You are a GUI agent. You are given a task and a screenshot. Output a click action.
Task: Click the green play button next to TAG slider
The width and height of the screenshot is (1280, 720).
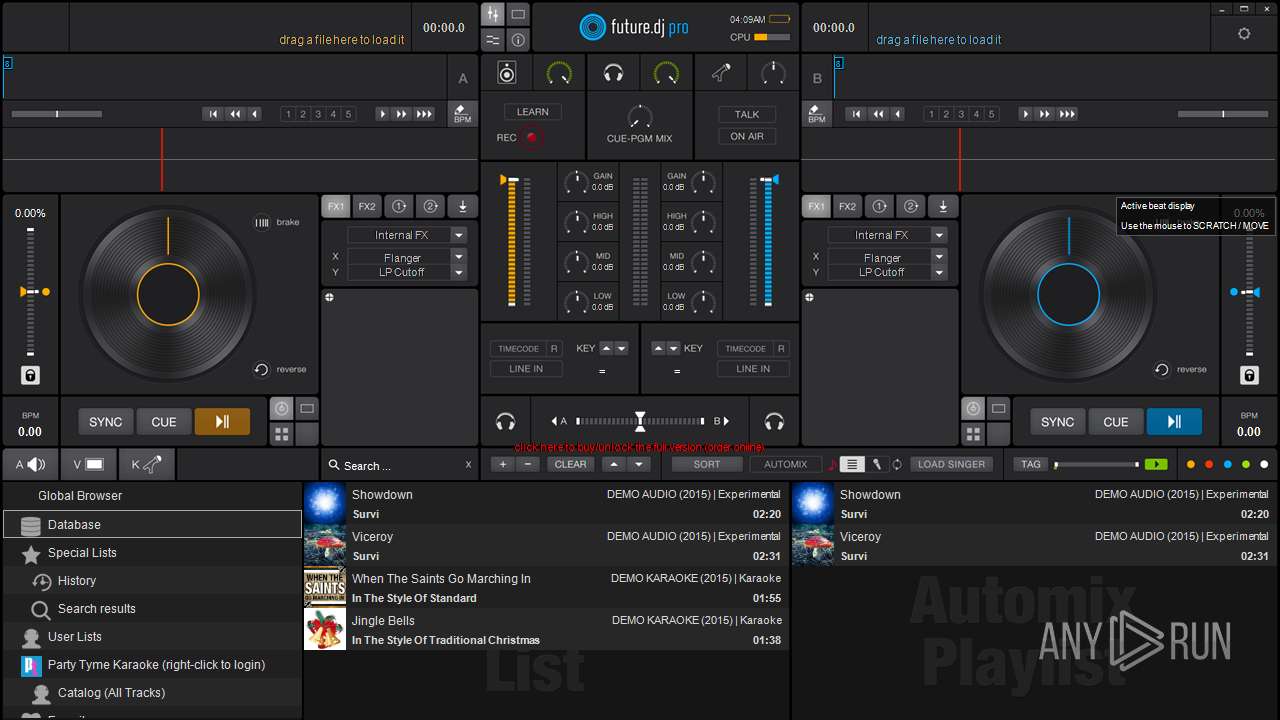pyautogui.click(x=1156, y=464)
